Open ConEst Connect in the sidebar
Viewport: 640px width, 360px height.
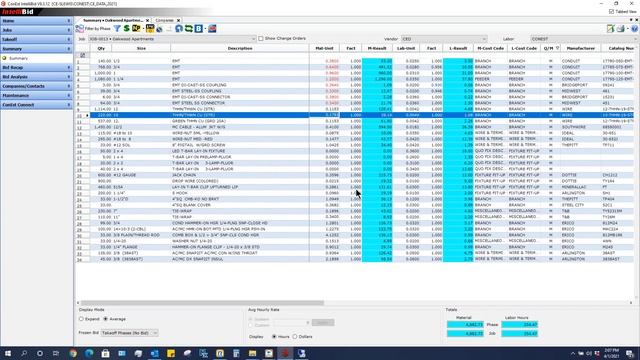click(36, 105)
